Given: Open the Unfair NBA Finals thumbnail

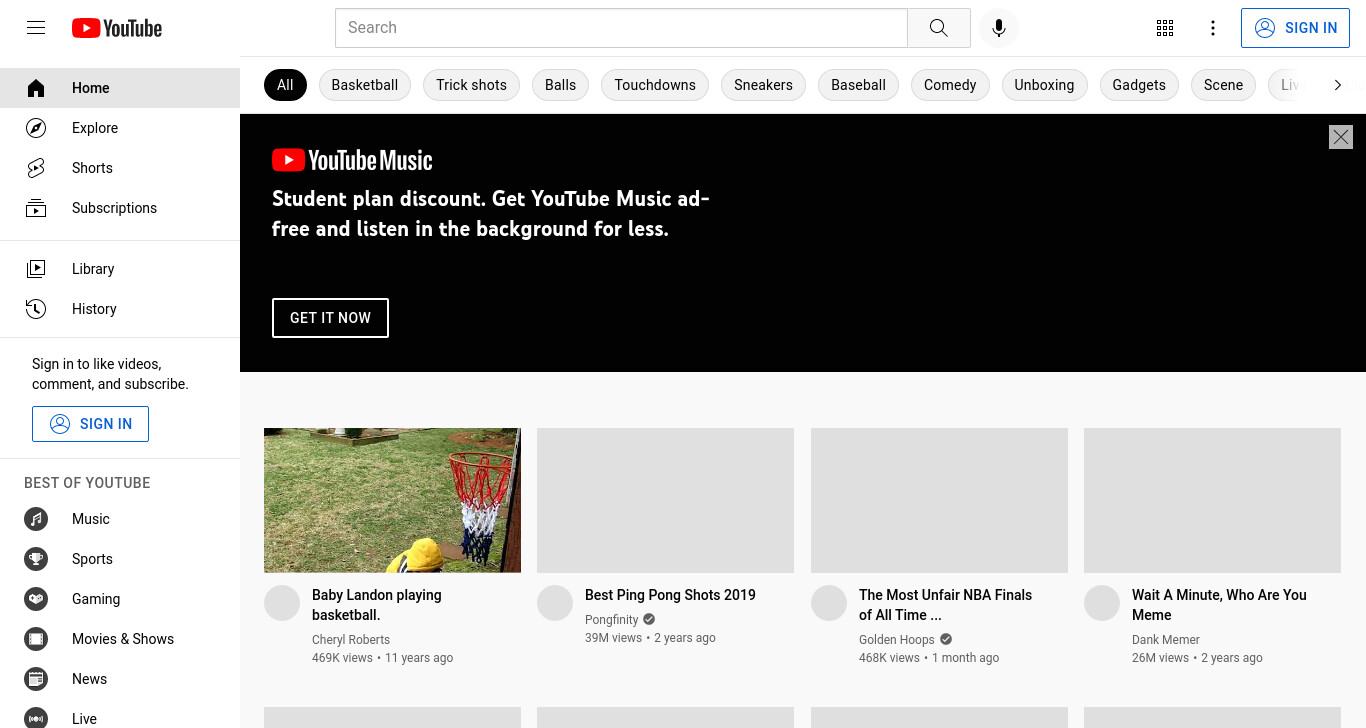Looking at the screenshot, I should pos(939,500).
